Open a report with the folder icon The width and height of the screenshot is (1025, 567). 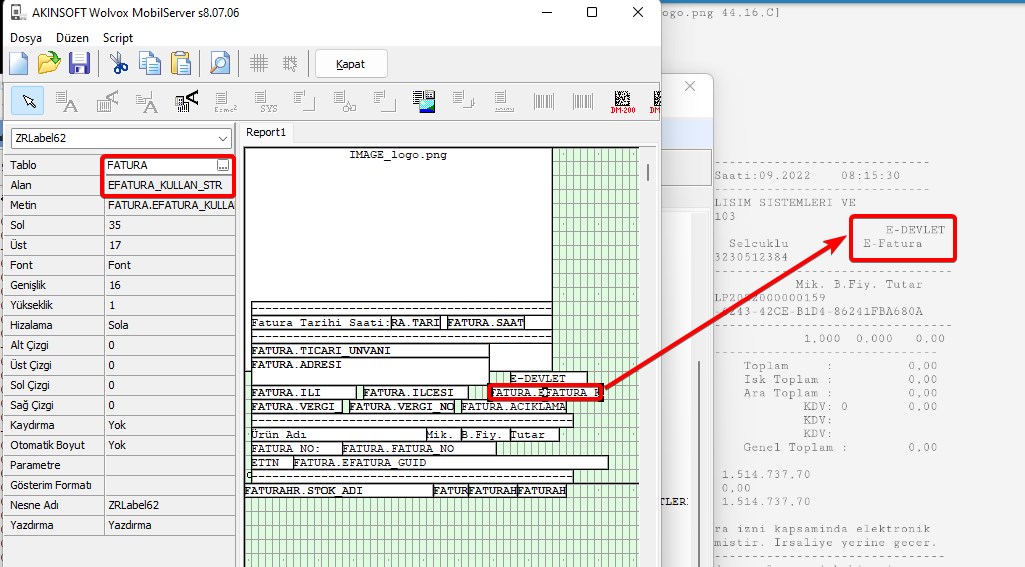coord(49,63)
